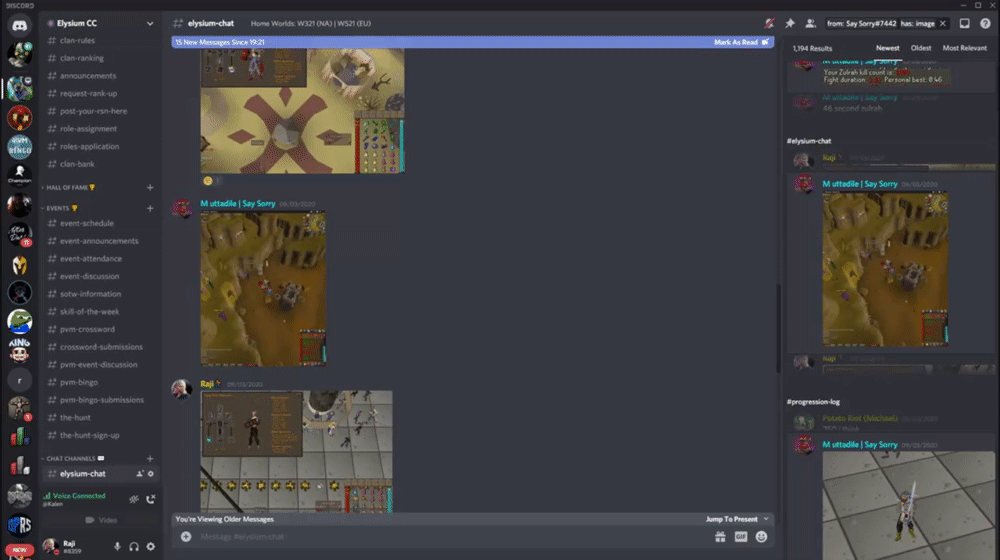Open emoji picker smiley icon

[761, 537]
